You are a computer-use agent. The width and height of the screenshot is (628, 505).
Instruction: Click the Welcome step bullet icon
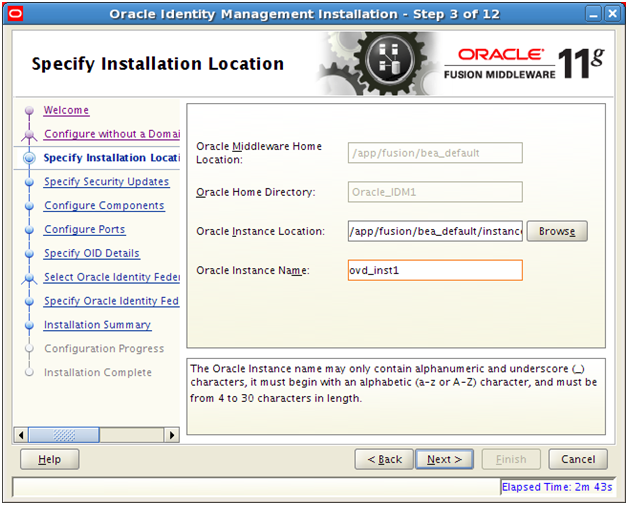tap(29, 110)
